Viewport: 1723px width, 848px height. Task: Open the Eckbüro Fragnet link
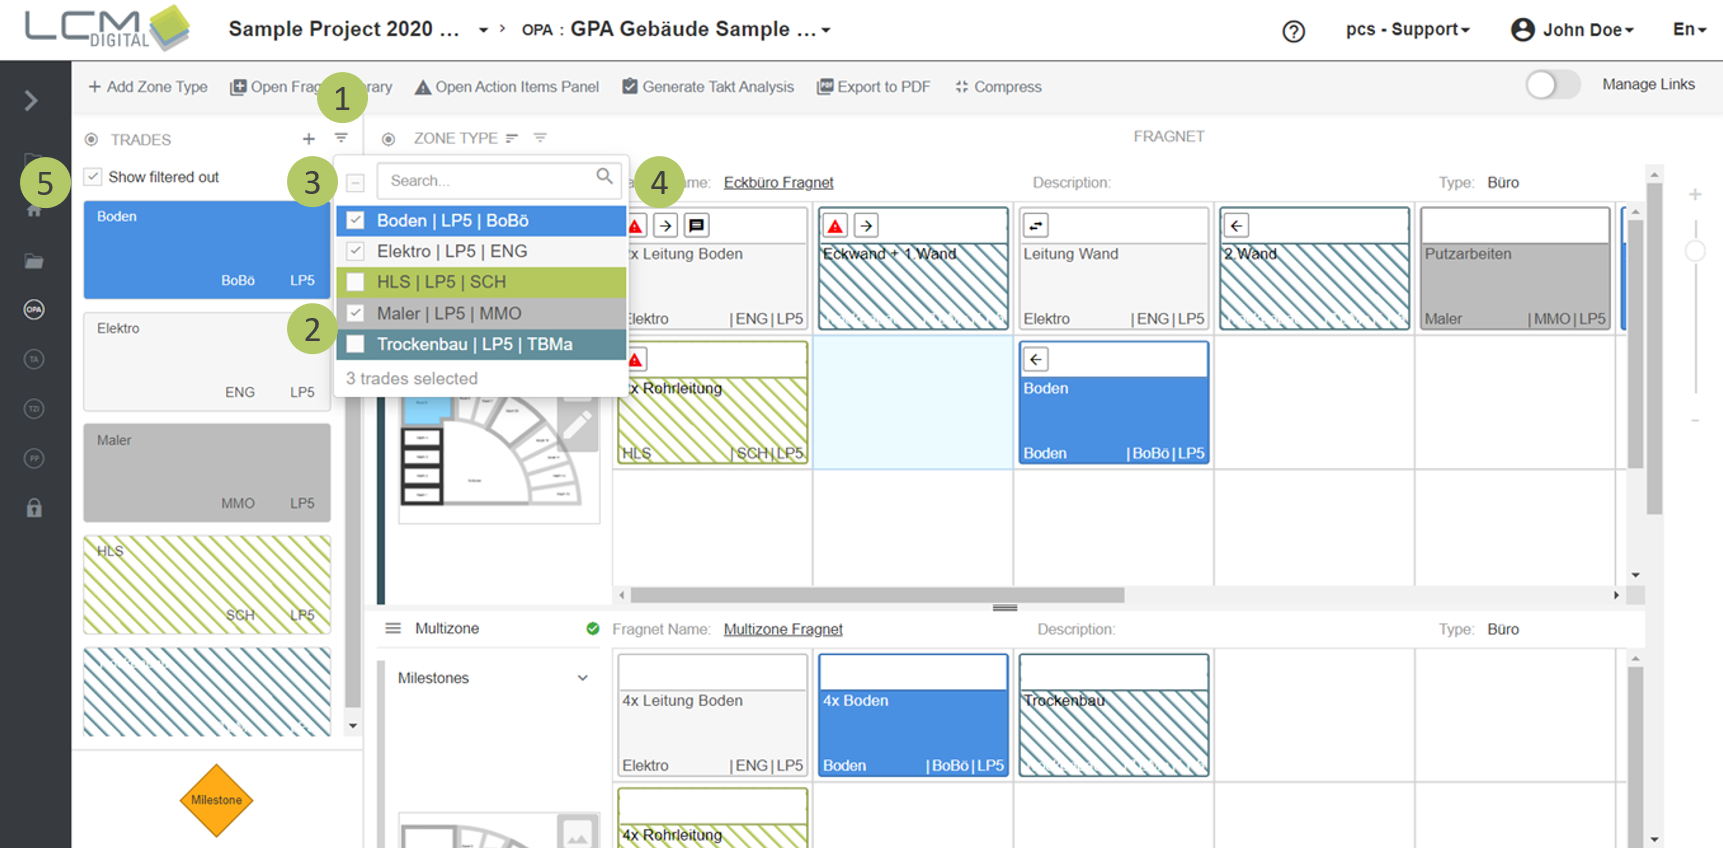tap(778, 182)
